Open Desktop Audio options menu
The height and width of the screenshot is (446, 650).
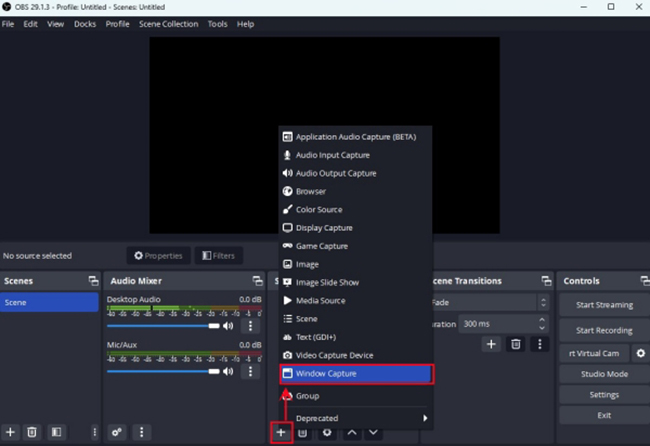pyautogui.click(x=250, y=326)
